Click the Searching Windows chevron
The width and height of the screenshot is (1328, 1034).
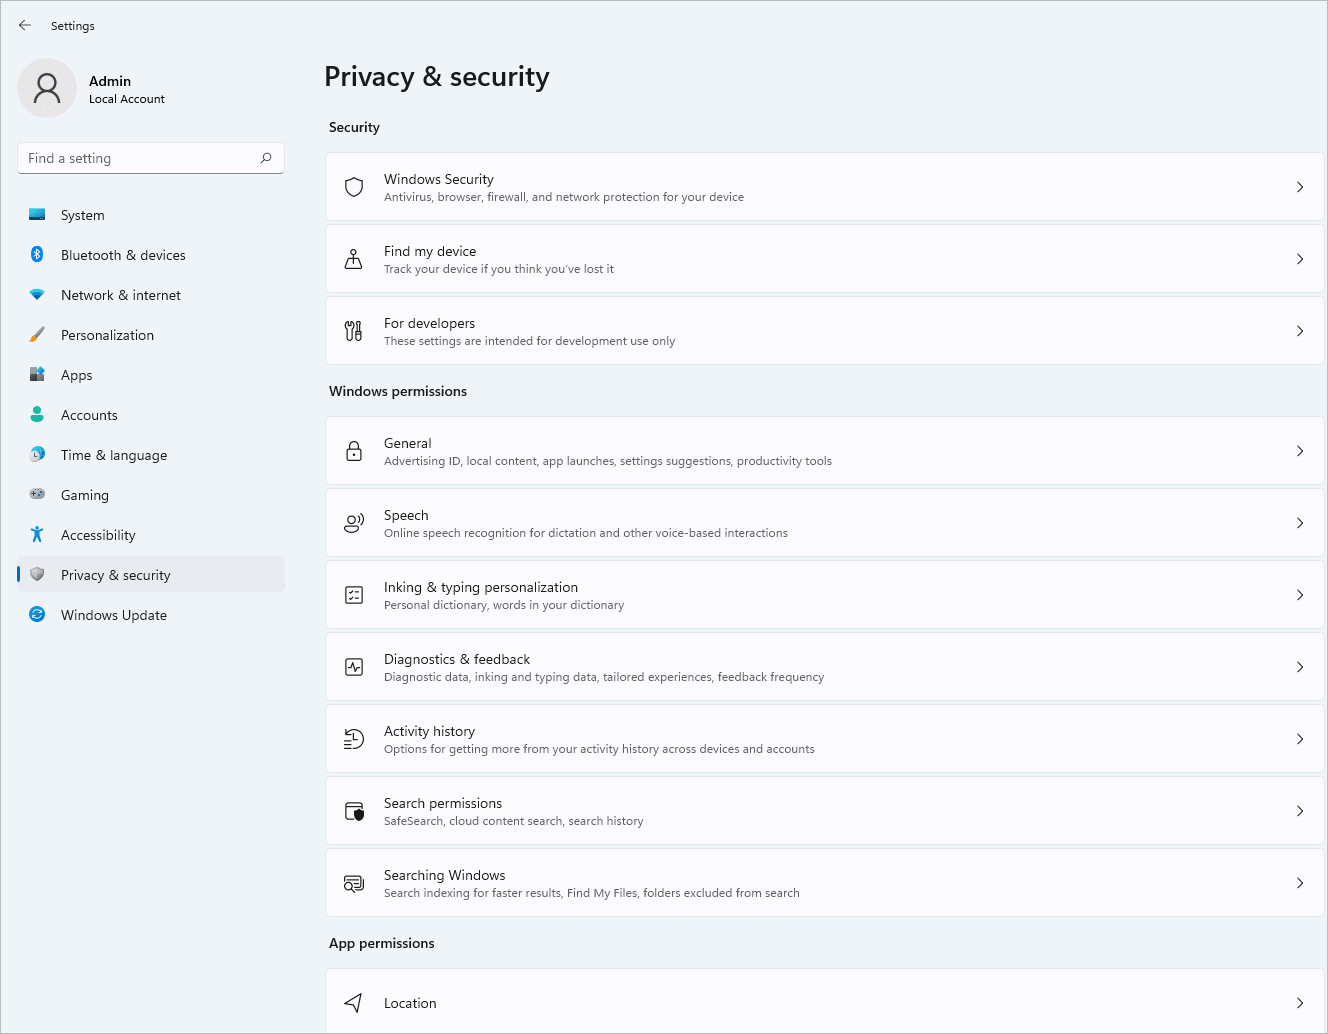click(1300, 883)
